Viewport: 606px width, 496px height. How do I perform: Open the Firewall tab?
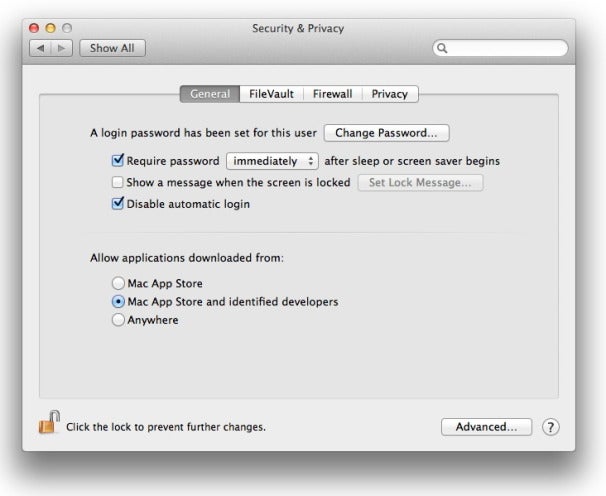coord(332,94)
